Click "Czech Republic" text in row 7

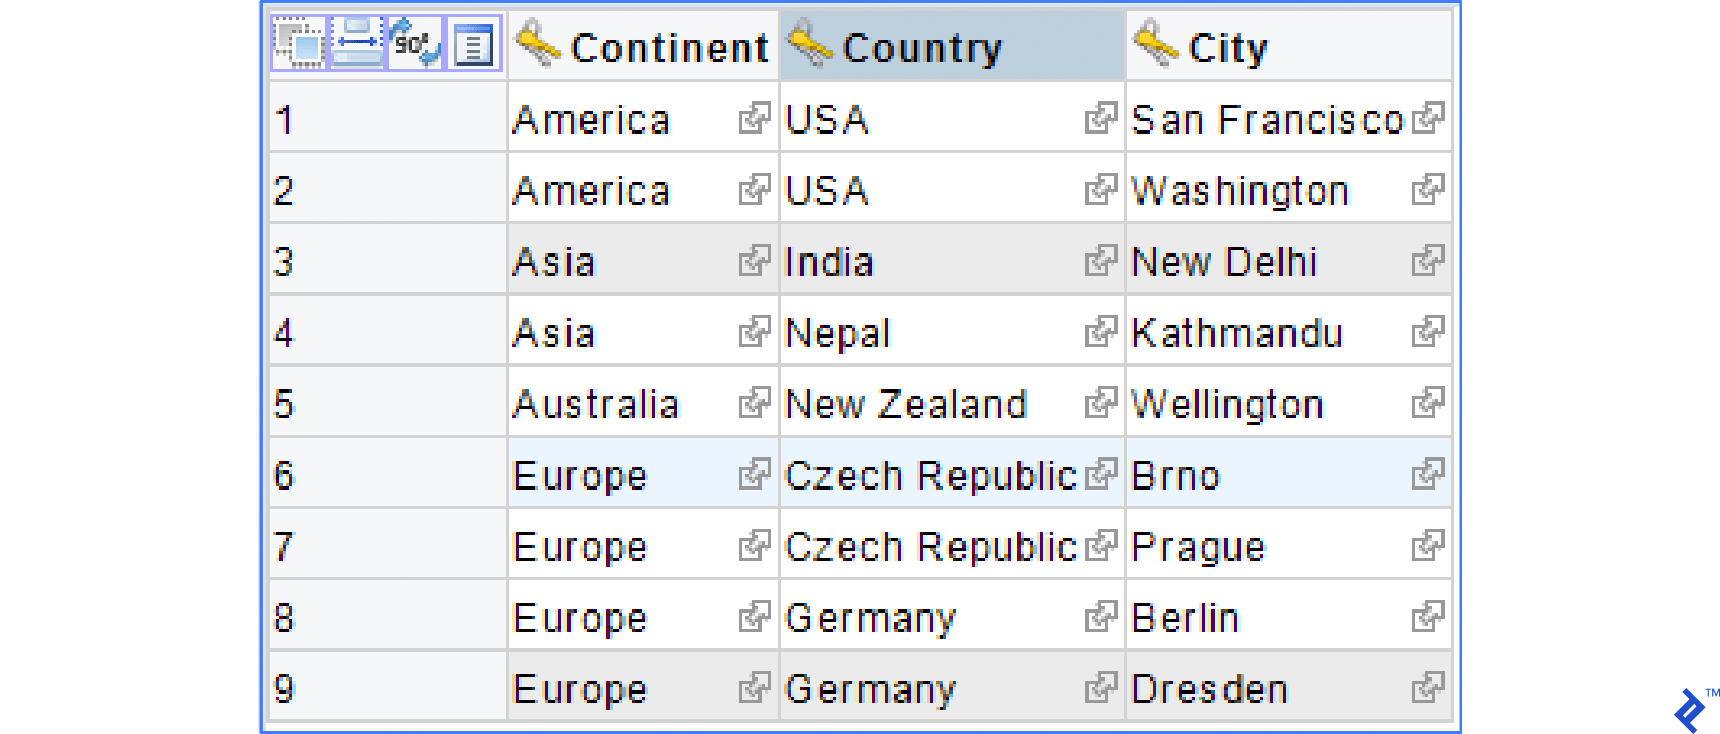coord(930,547)
